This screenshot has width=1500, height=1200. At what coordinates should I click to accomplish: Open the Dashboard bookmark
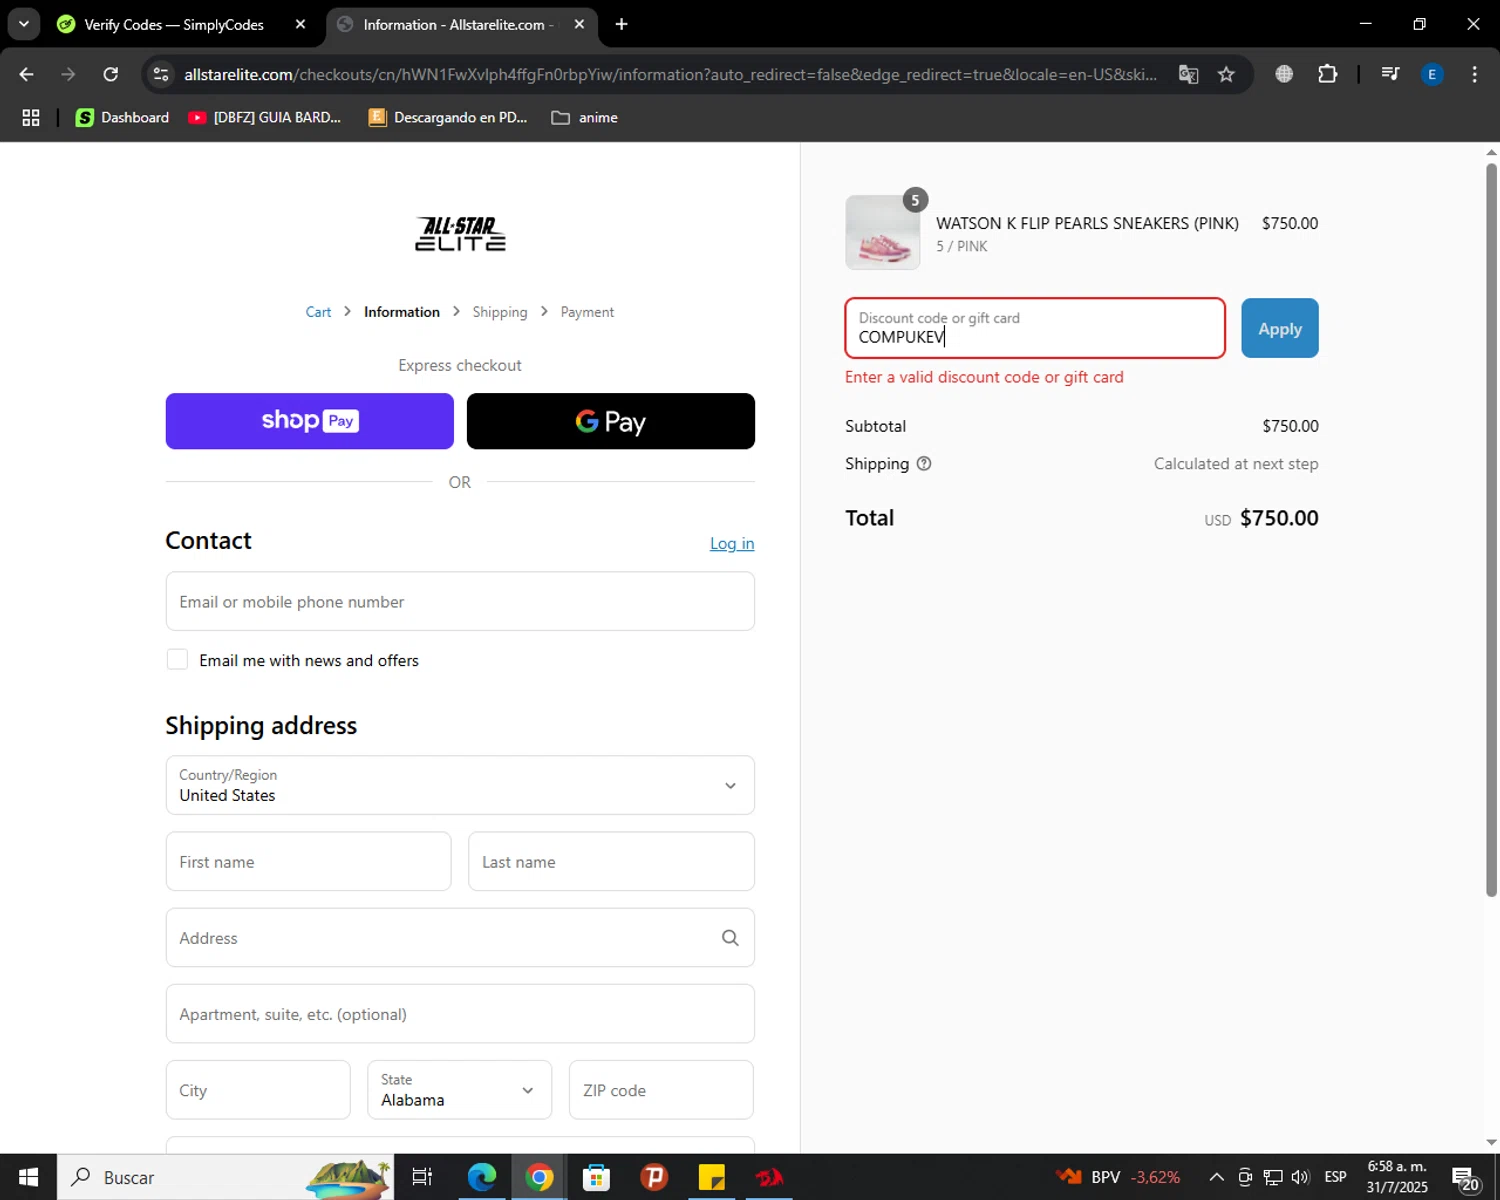[x=122, y=118]
